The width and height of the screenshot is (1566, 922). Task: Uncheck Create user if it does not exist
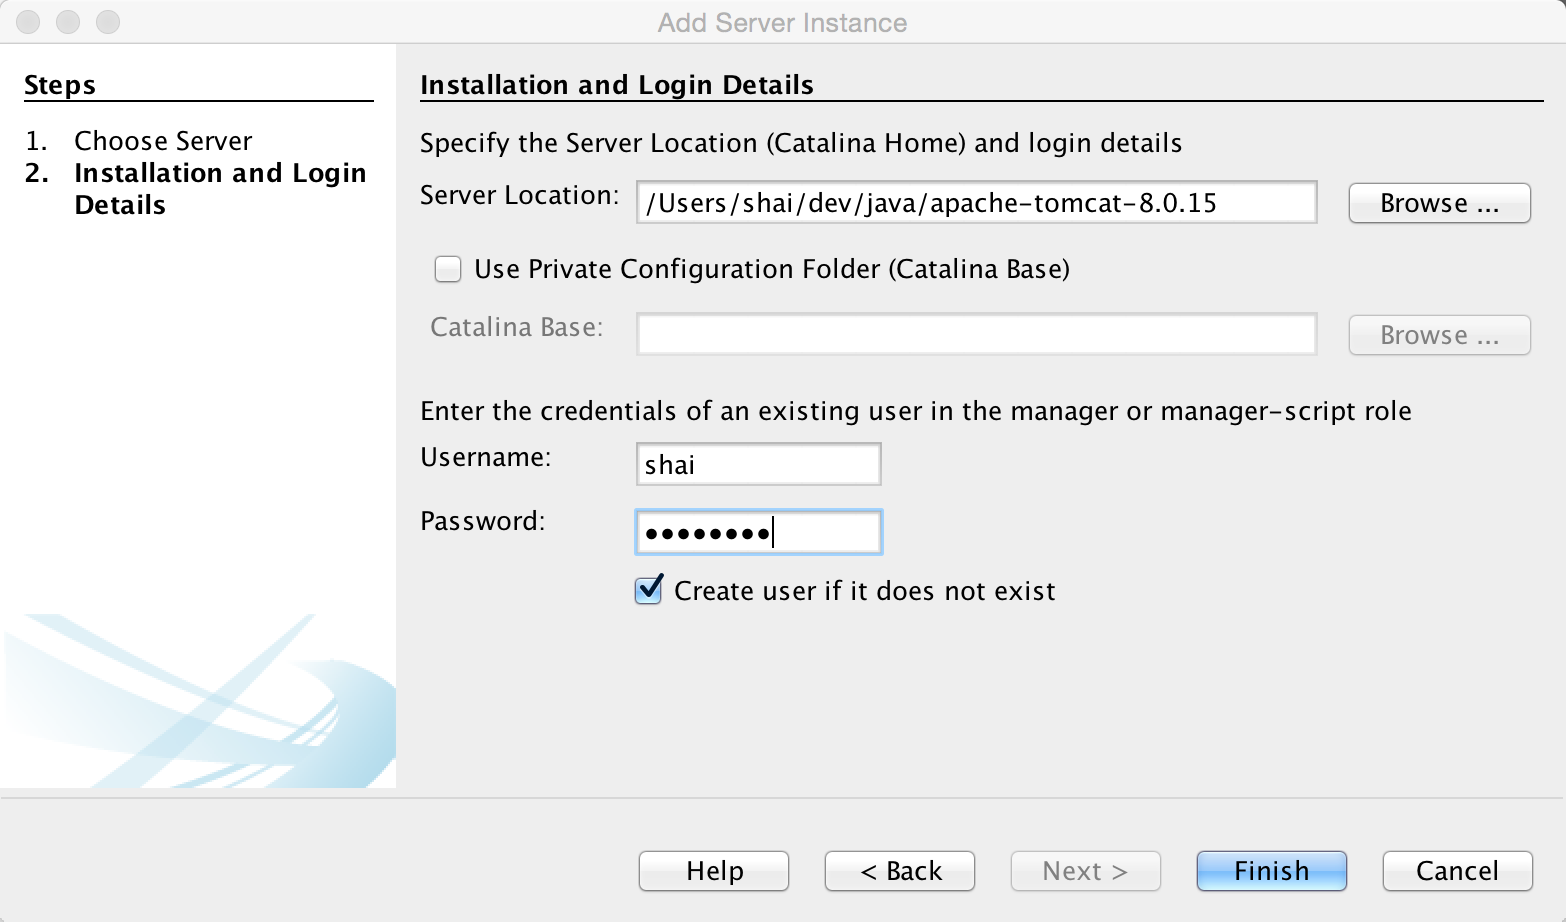coord(648,591)
